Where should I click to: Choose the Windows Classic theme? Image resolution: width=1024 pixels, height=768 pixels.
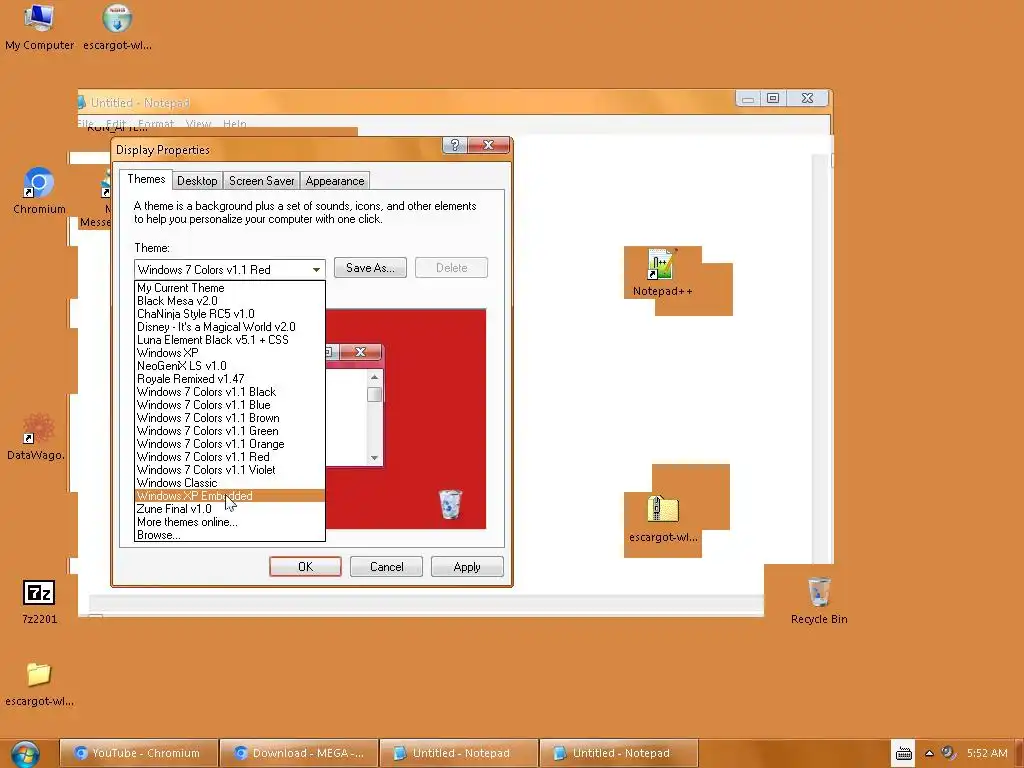pyautogui.click(x=230, y=483)
